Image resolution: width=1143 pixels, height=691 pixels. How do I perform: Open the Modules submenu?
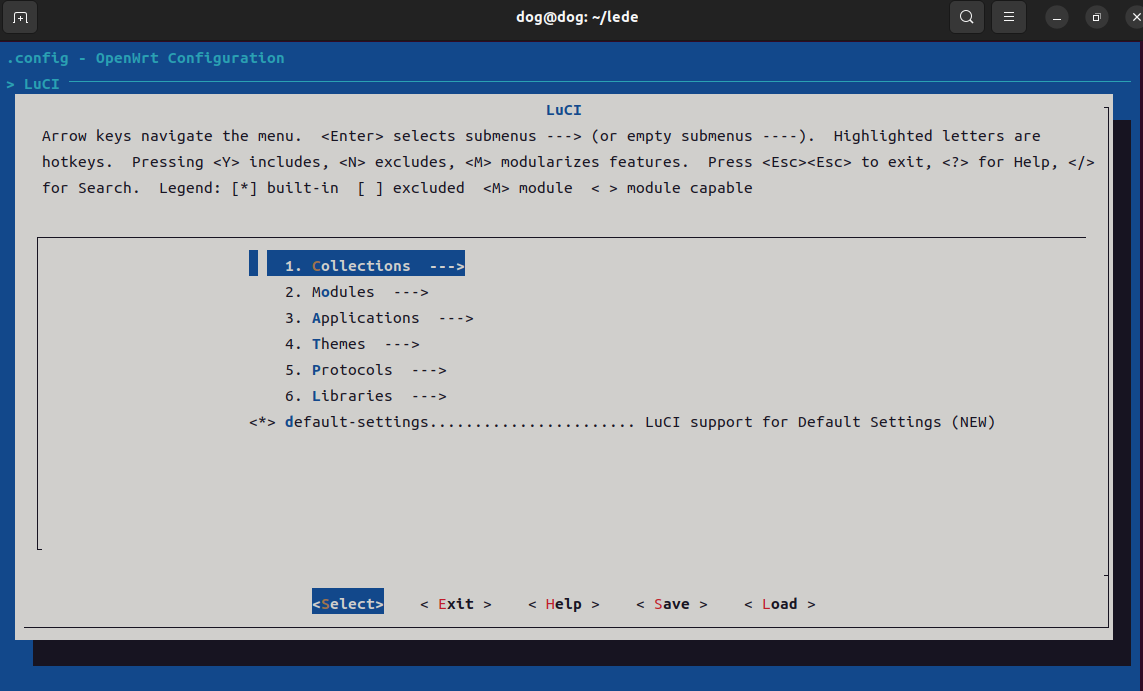356,292
